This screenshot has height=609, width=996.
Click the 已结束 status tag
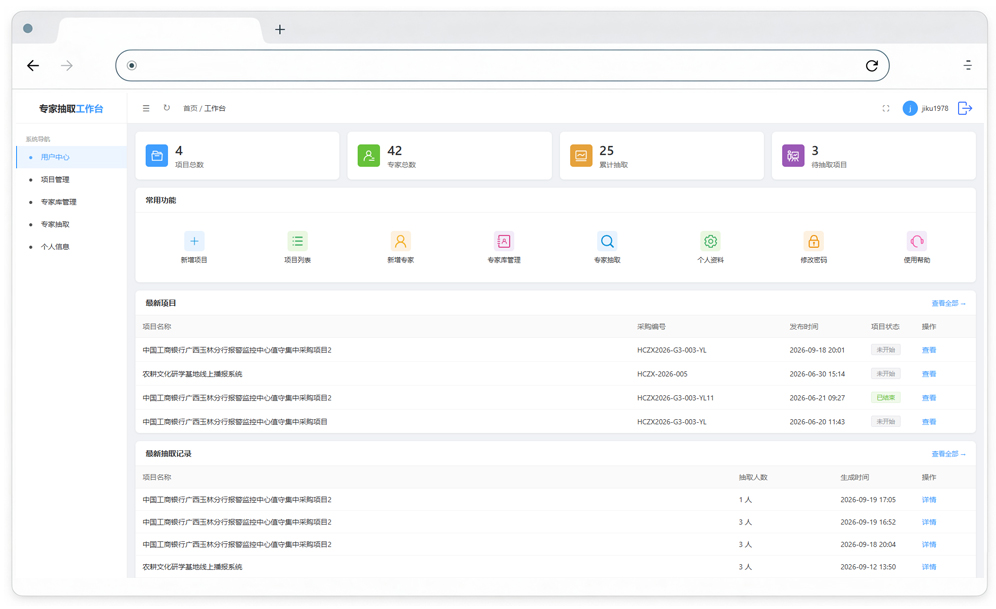pos(885,398)
